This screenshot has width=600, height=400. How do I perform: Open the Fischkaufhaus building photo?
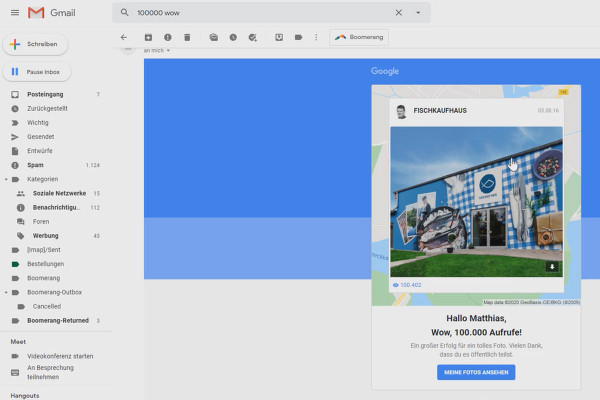coord(476,202)
